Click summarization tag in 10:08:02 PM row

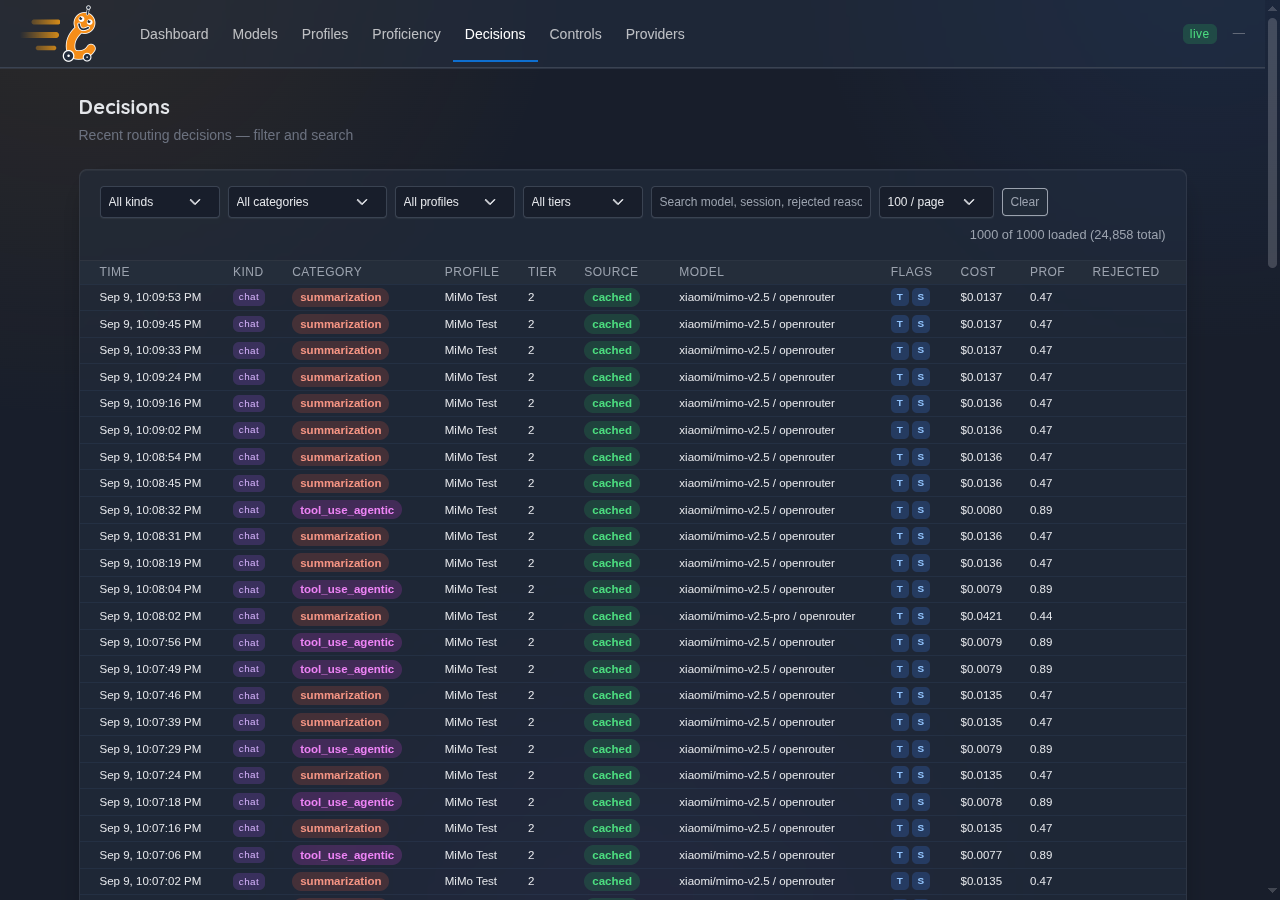[x=340, y=616]
